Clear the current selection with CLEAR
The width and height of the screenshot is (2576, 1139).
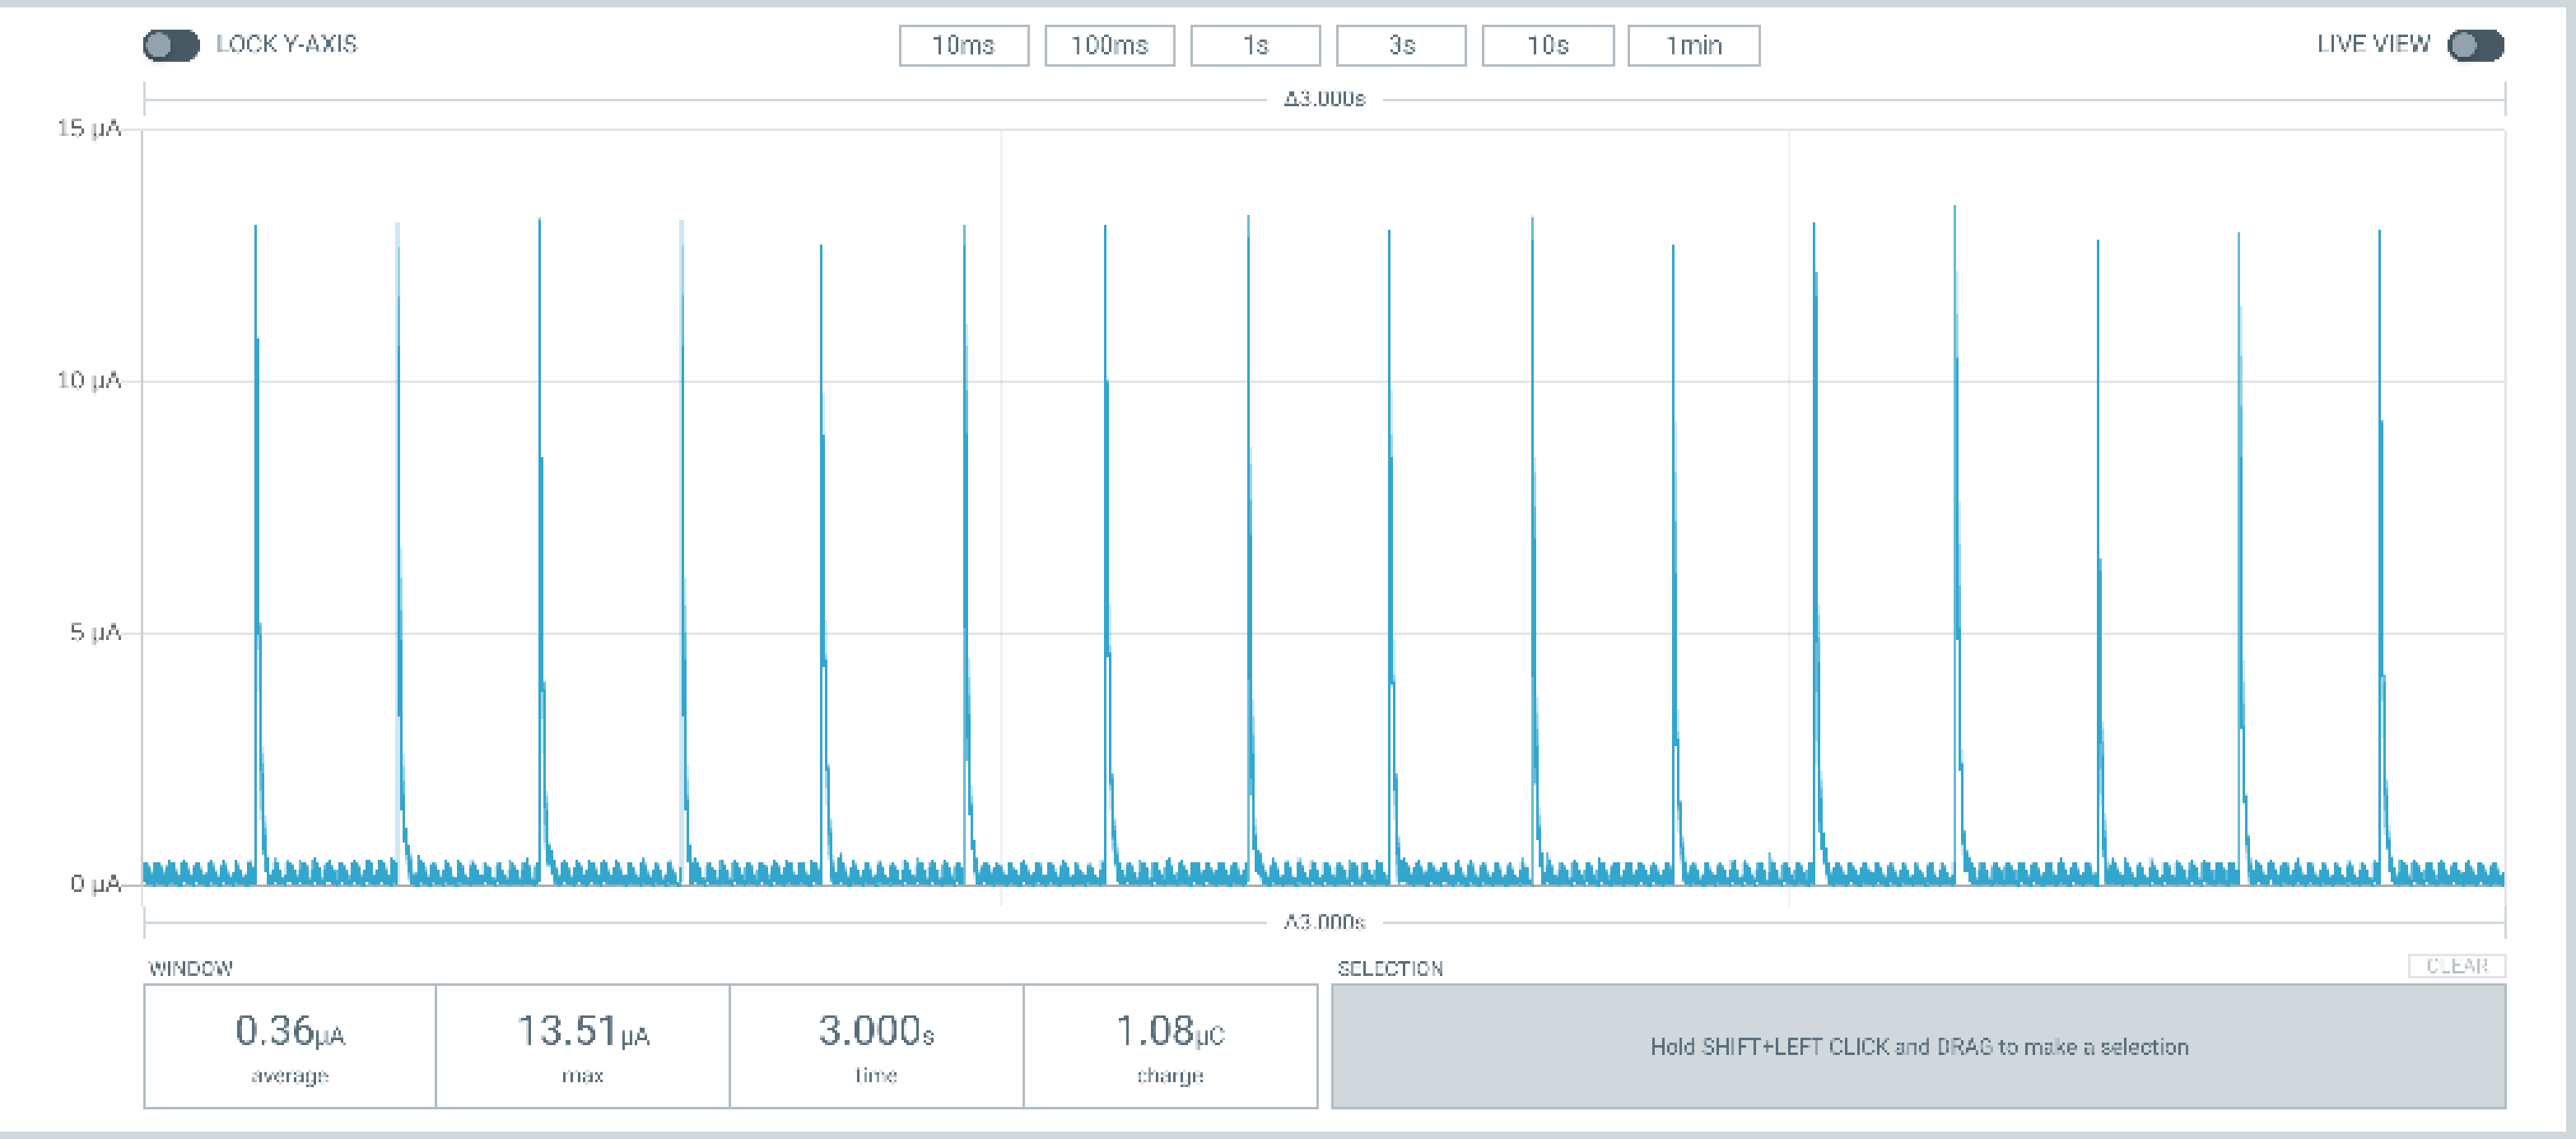2456,966
